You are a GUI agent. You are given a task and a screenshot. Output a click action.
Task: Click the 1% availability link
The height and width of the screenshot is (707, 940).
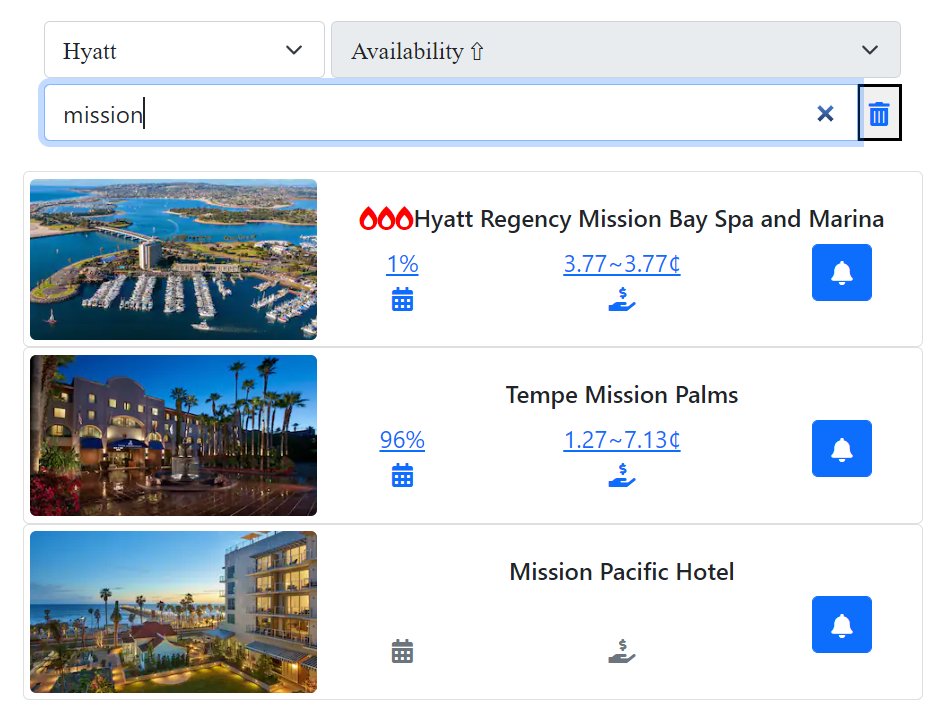click(402, 264)
